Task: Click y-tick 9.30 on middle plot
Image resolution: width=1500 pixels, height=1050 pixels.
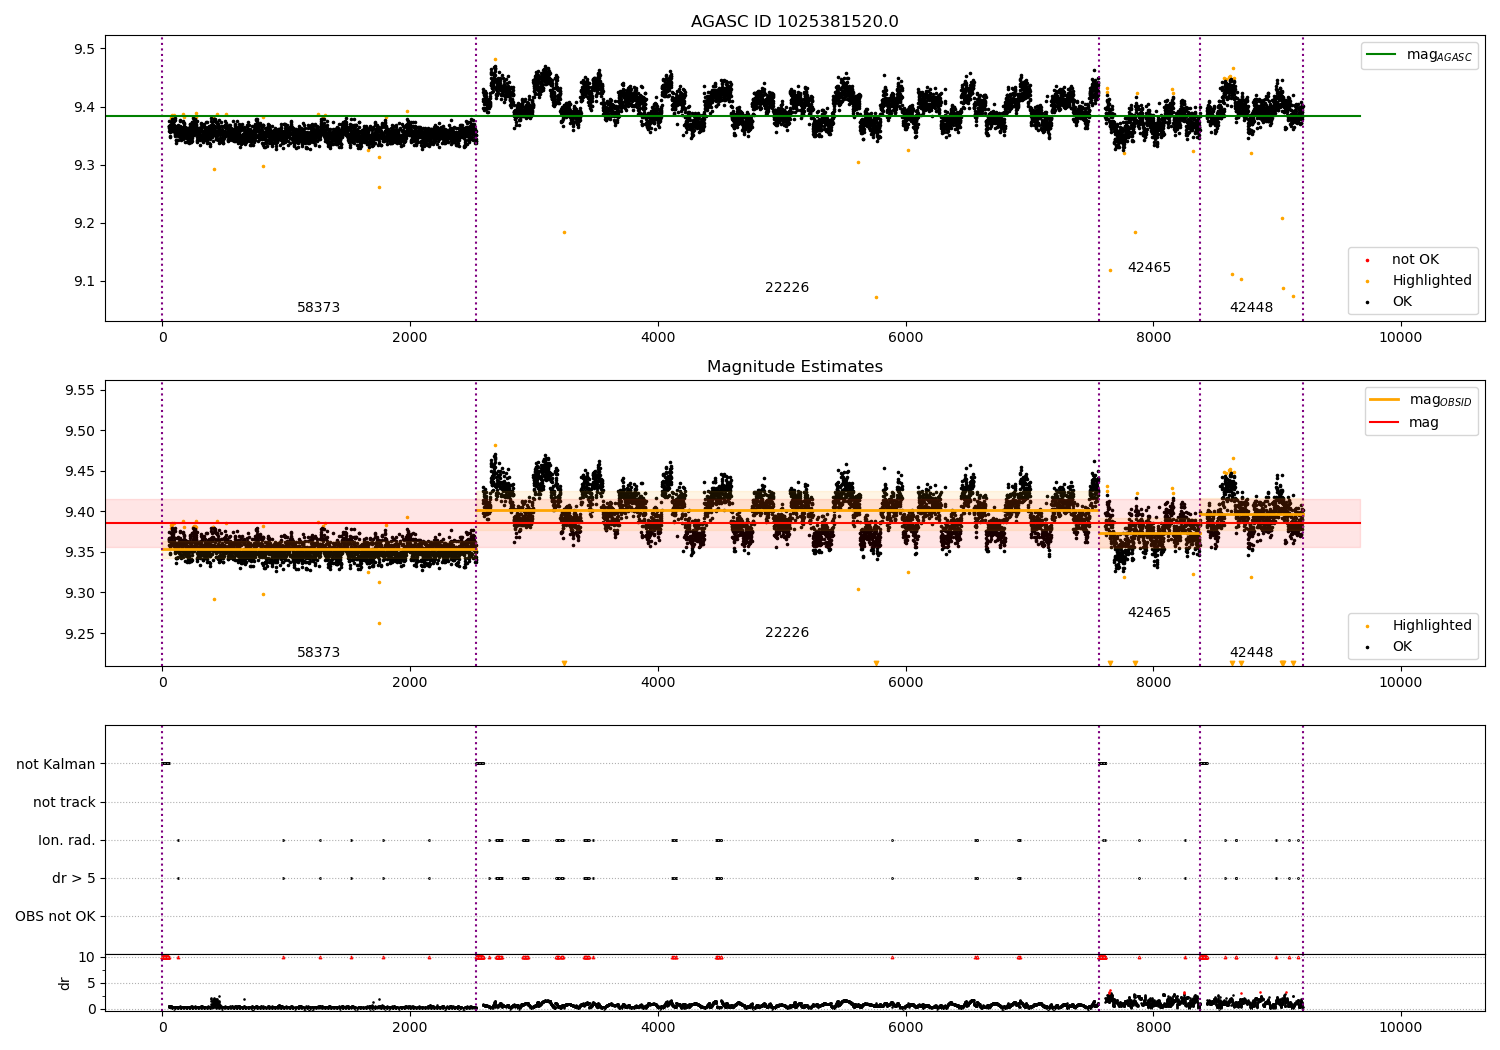Action: [x=81, y=594]
